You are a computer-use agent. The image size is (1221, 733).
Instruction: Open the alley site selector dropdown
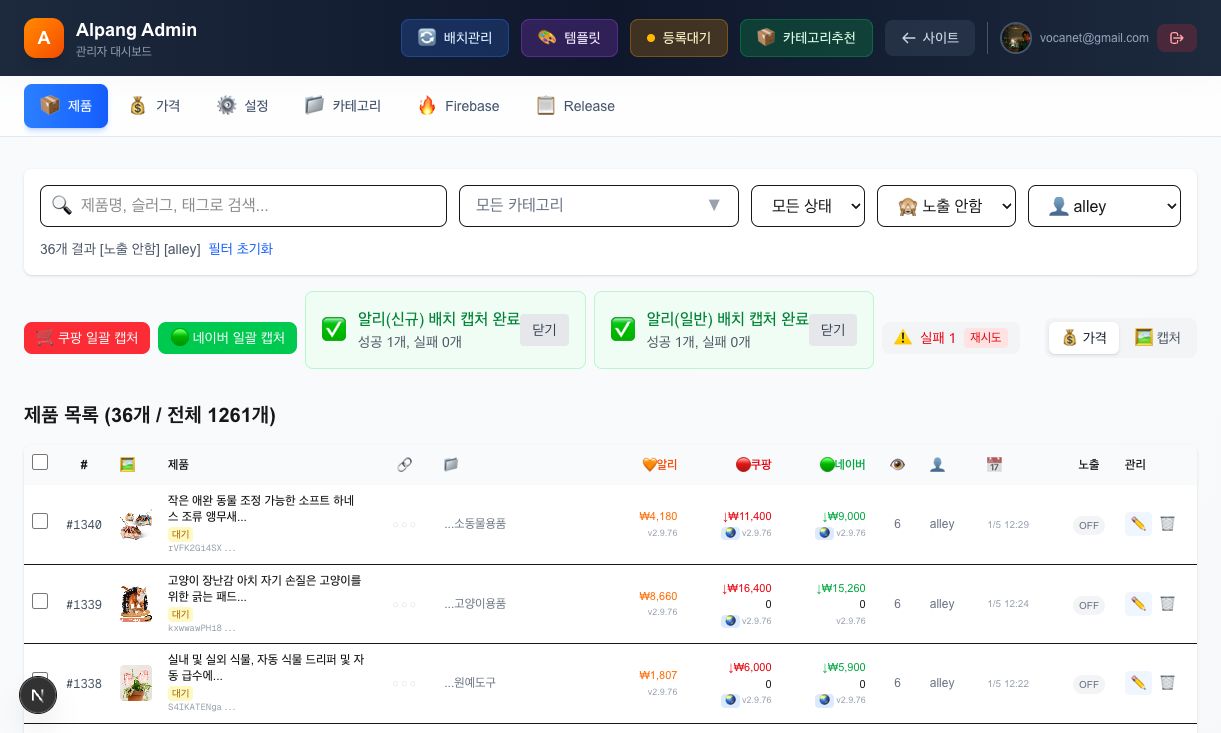1104,206
